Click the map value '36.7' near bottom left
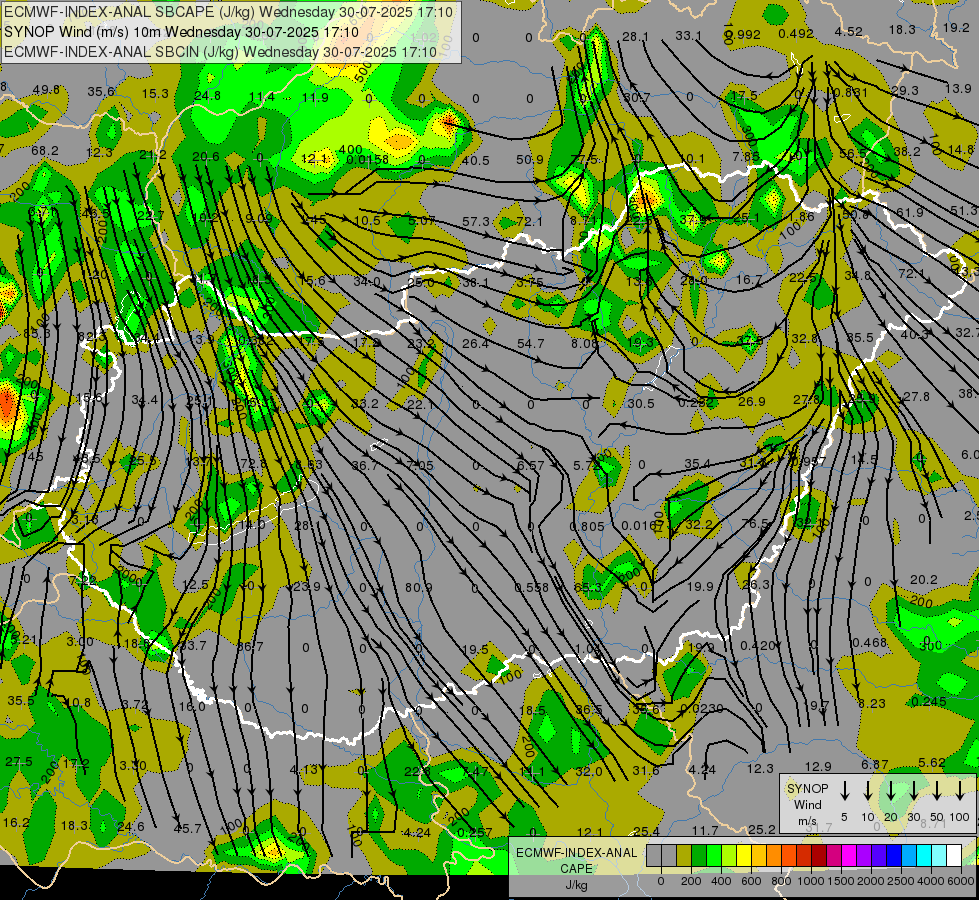Screen dimensions: 979x900 250,646
